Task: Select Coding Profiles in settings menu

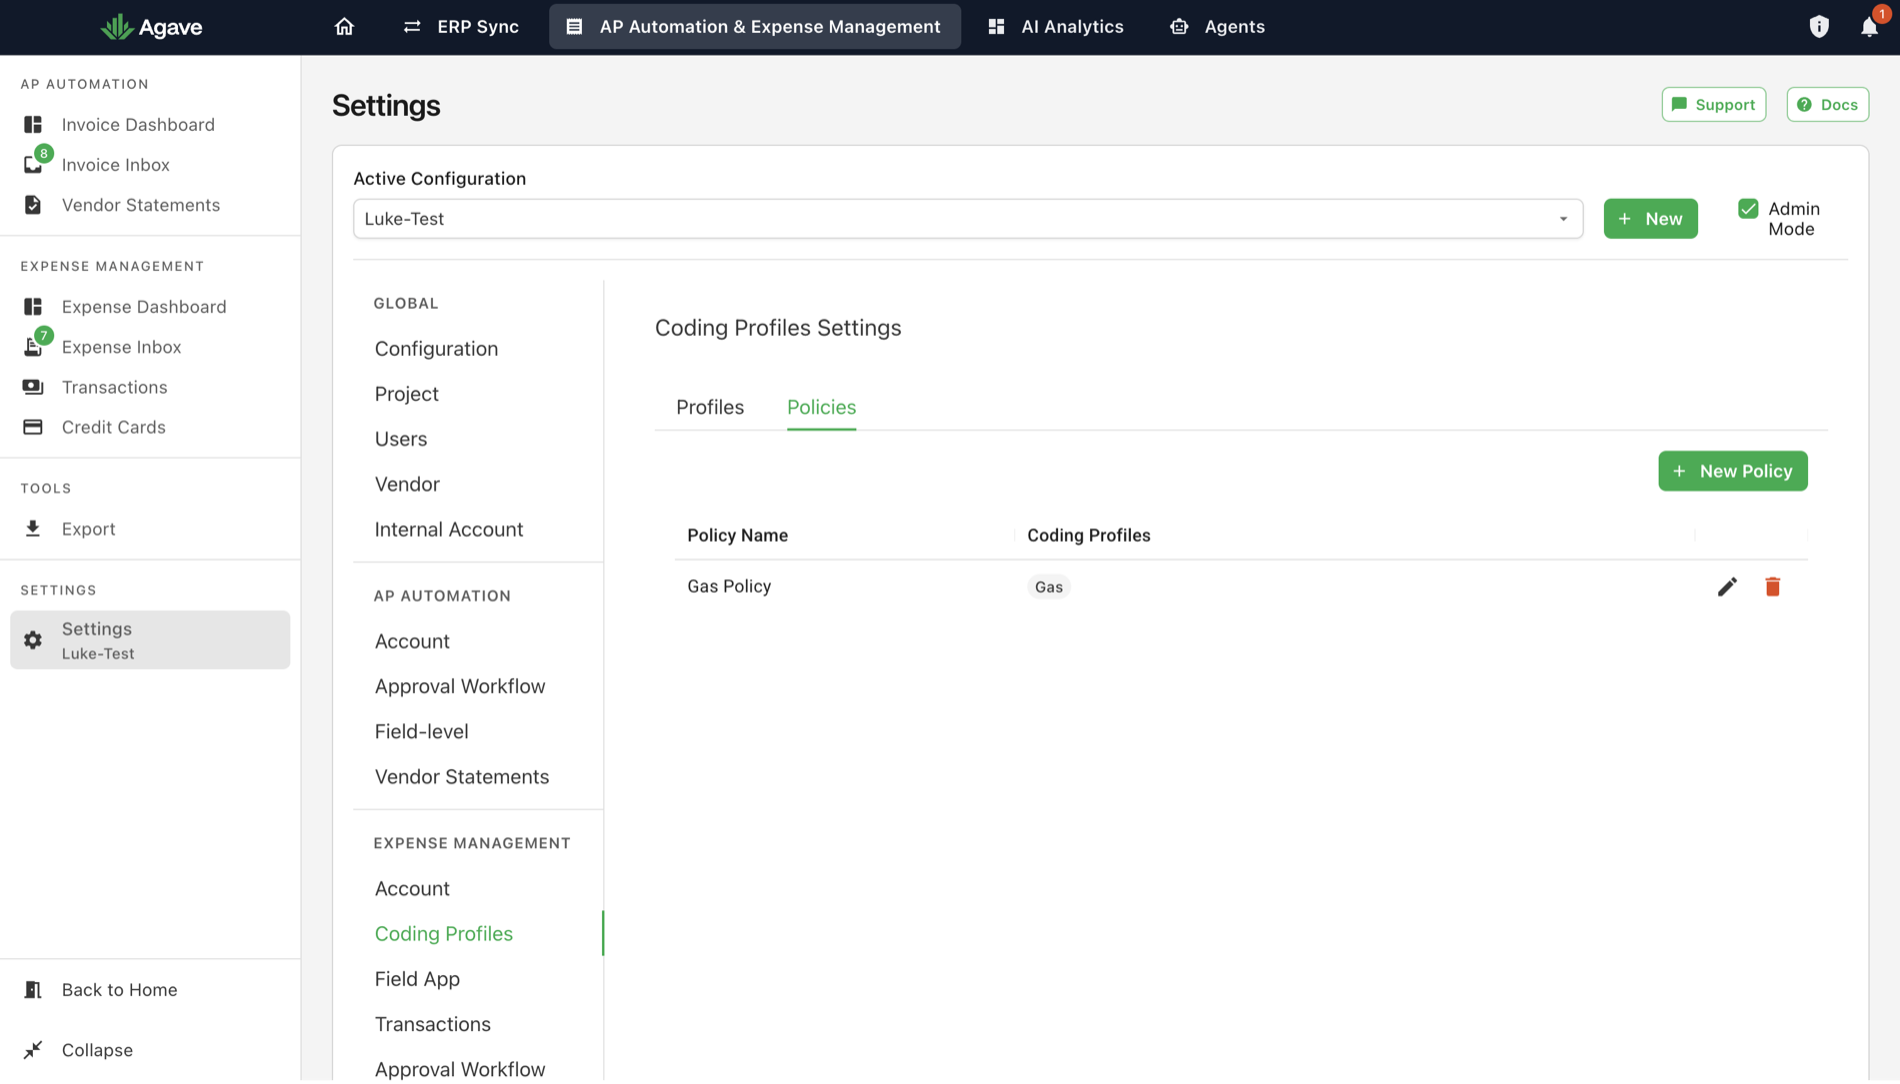Action: (444, 934)
